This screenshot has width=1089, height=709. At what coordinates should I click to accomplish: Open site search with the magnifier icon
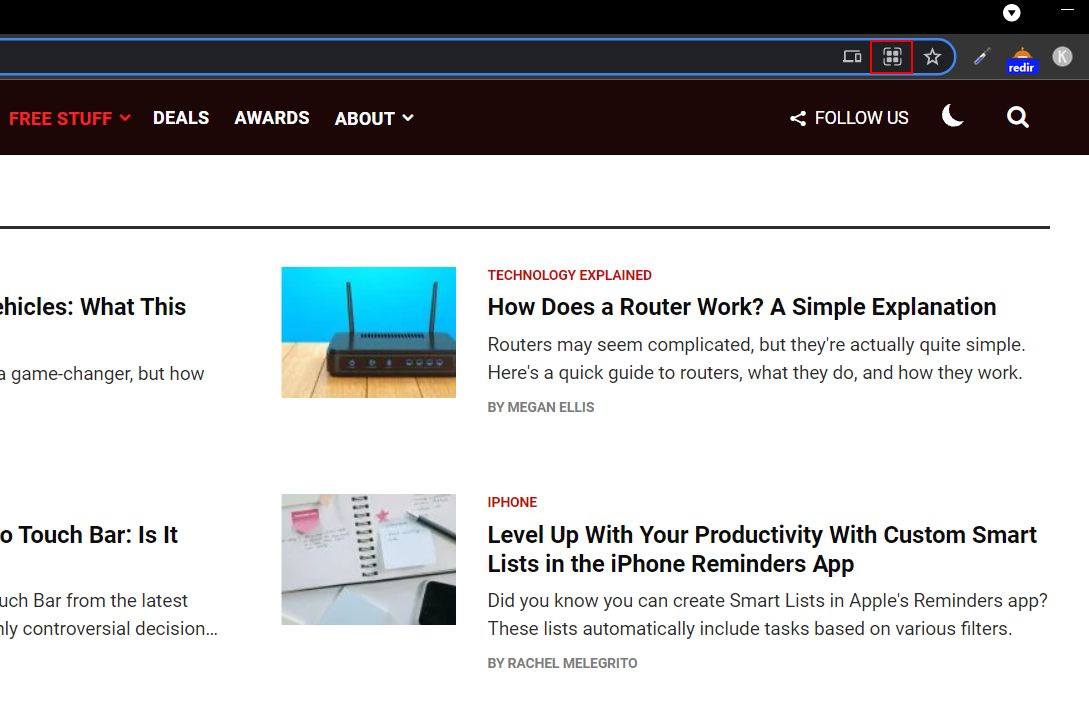pos(1017,117)
